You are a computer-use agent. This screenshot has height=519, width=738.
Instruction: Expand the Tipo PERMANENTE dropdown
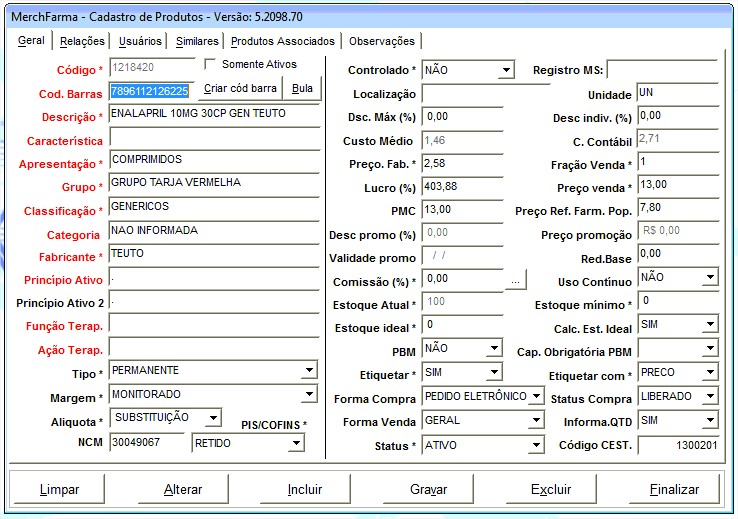coord(308,371)
